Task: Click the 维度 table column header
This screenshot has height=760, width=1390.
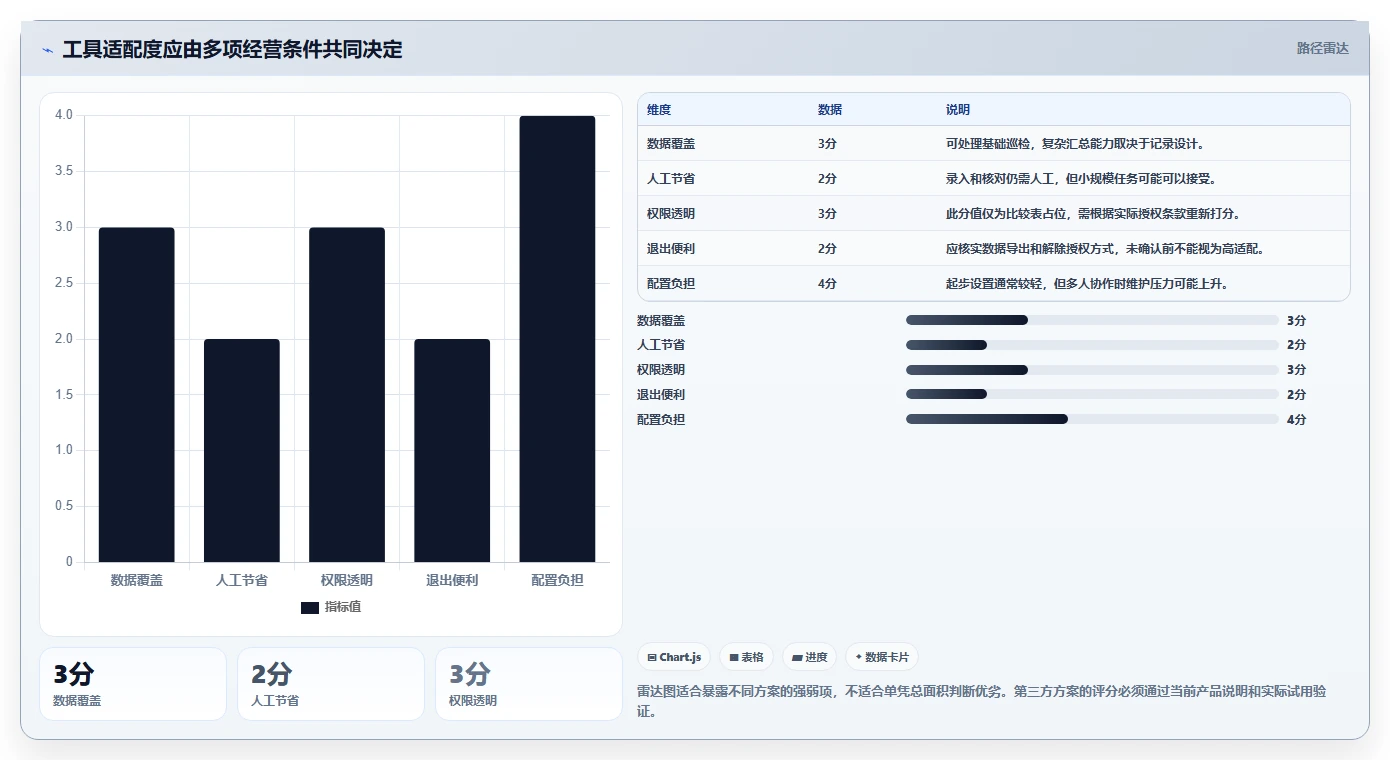Action: [x=659, y=110]
